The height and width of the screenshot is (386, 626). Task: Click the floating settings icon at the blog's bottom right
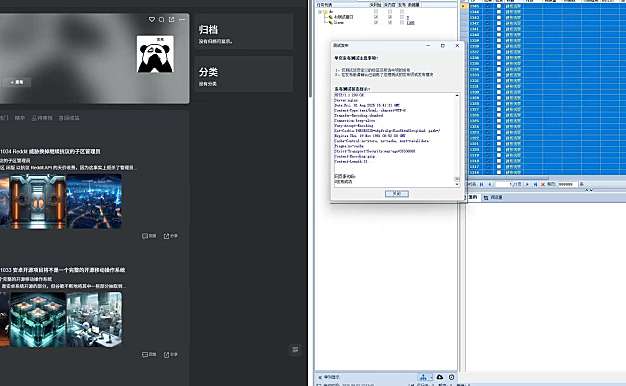tap(295, 350)
